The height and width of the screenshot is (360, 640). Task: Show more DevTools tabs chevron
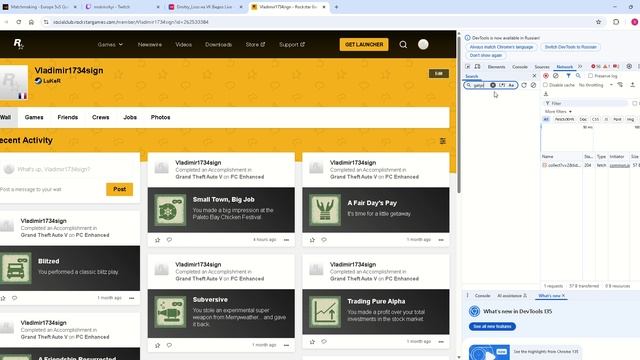580,67
